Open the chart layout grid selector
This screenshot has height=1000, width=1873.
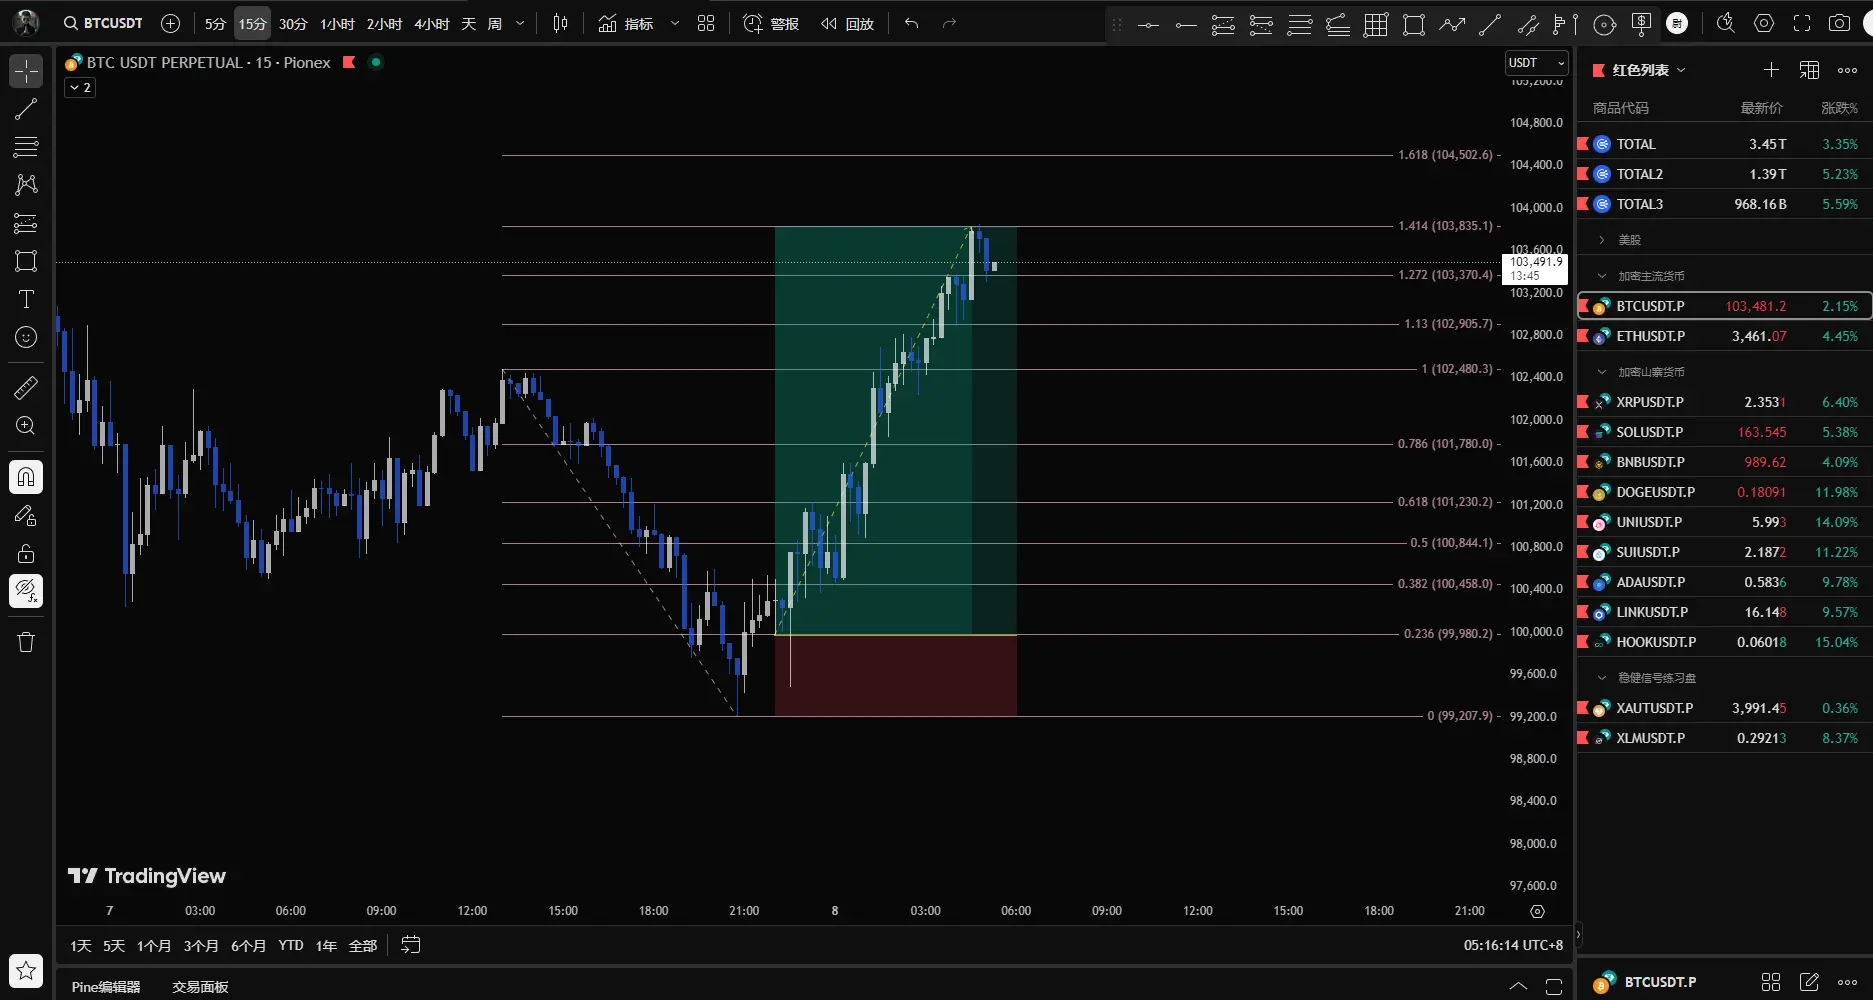click(706, 23)
